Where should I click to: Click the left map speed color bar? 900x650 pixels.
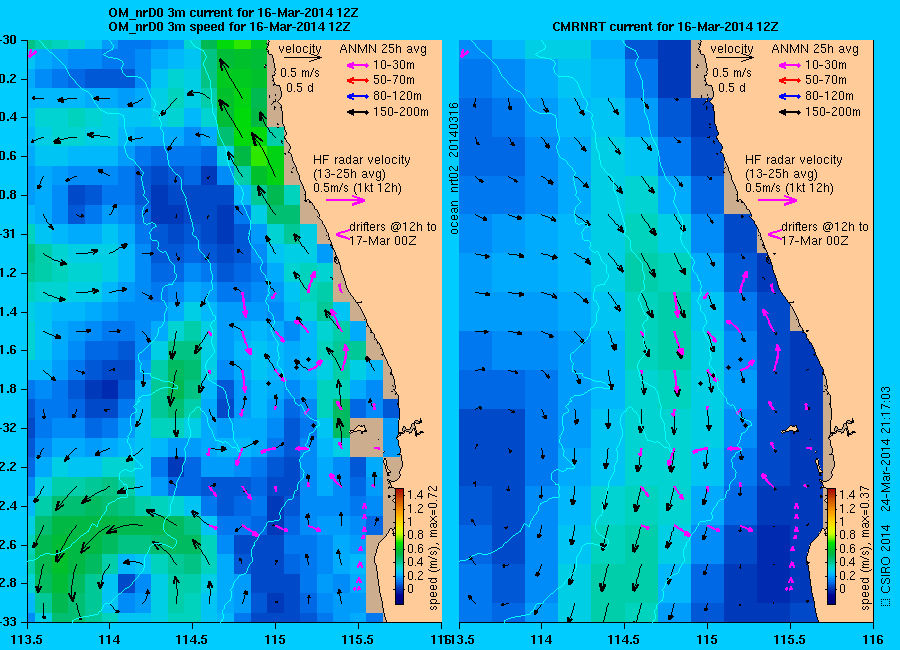point(399,547)
